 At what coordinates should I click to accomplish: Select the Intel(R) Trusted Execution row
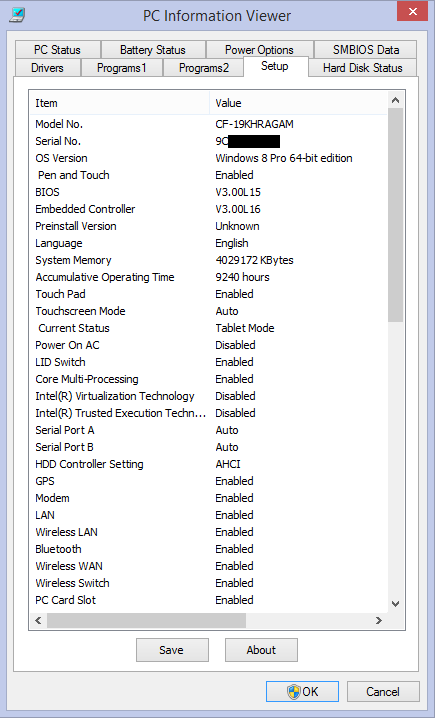coord(208,413)
